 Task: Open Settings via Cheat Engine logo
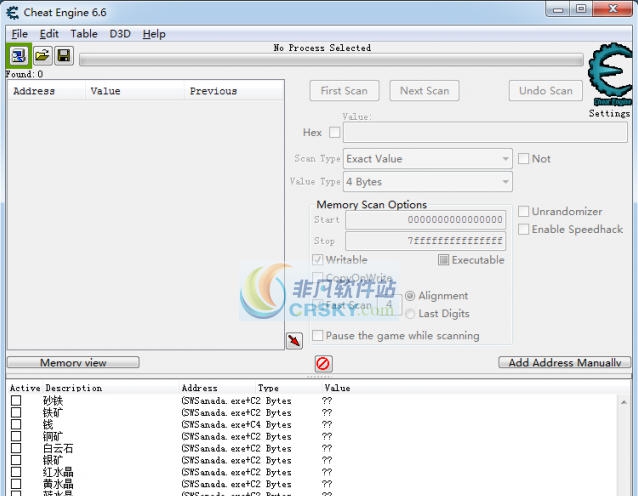(x=610, y=74)
